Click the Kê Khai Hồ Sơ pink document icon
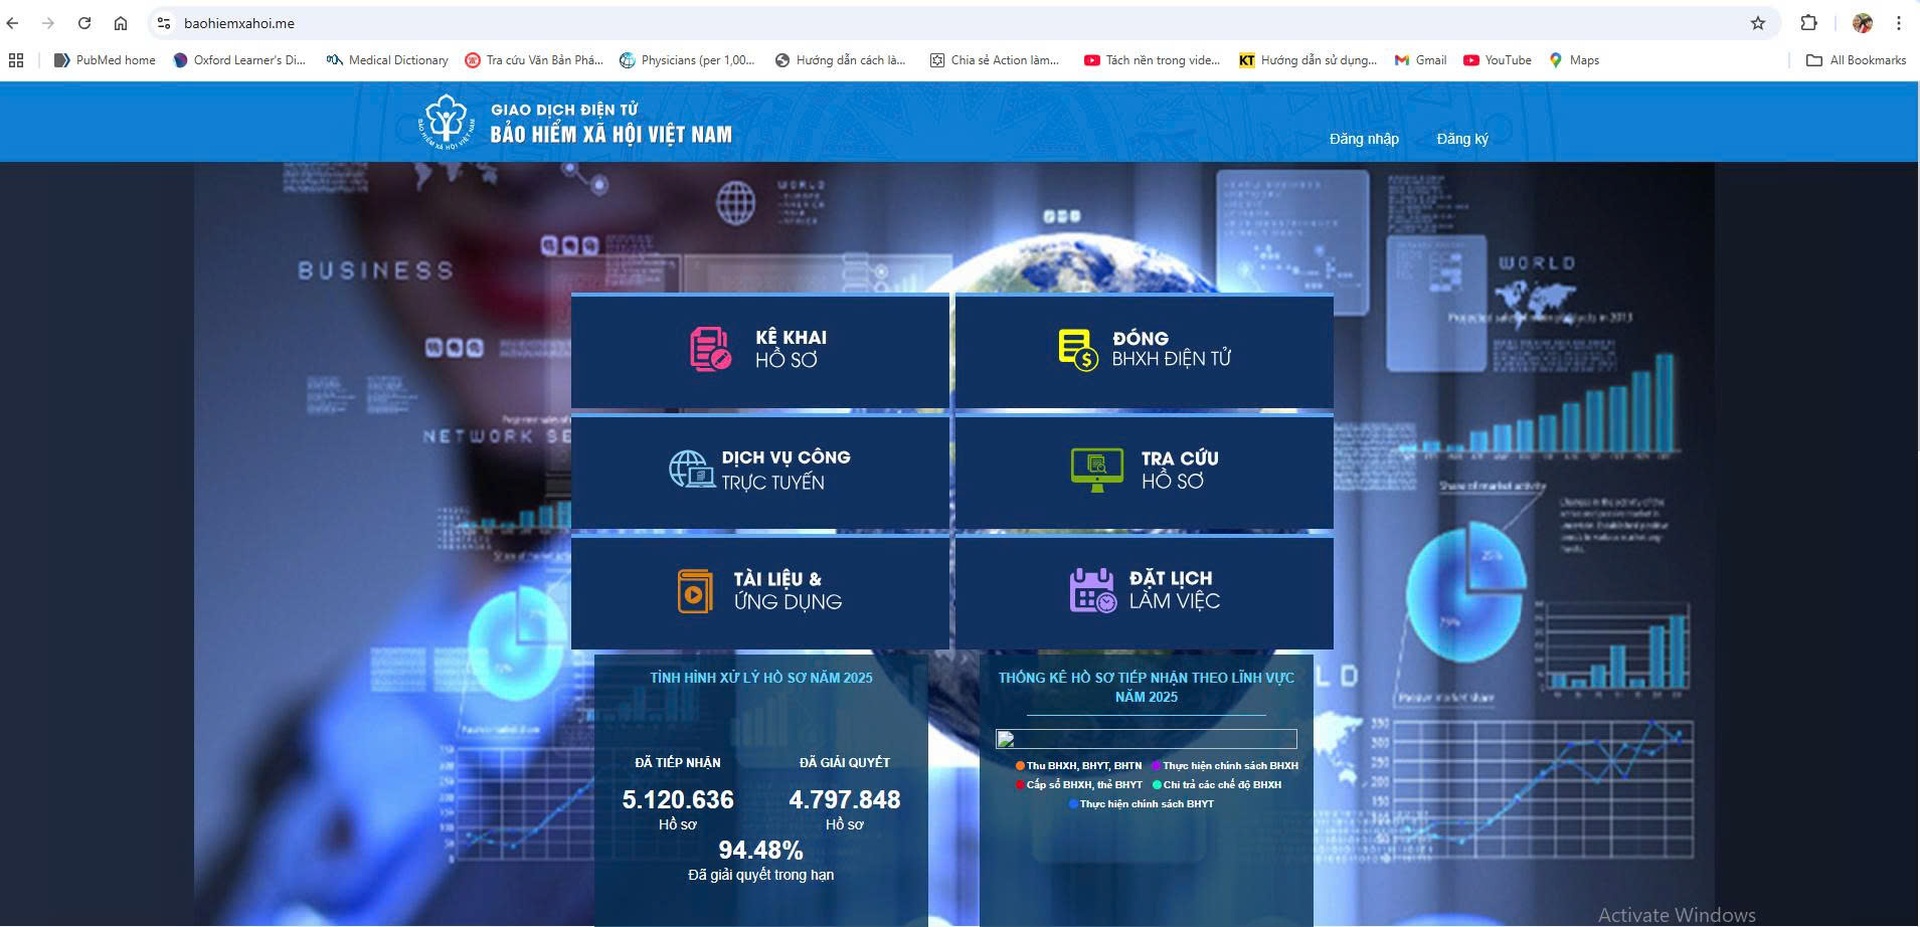The height and width of the screenshot is (927, 1920). pos(710,349)
